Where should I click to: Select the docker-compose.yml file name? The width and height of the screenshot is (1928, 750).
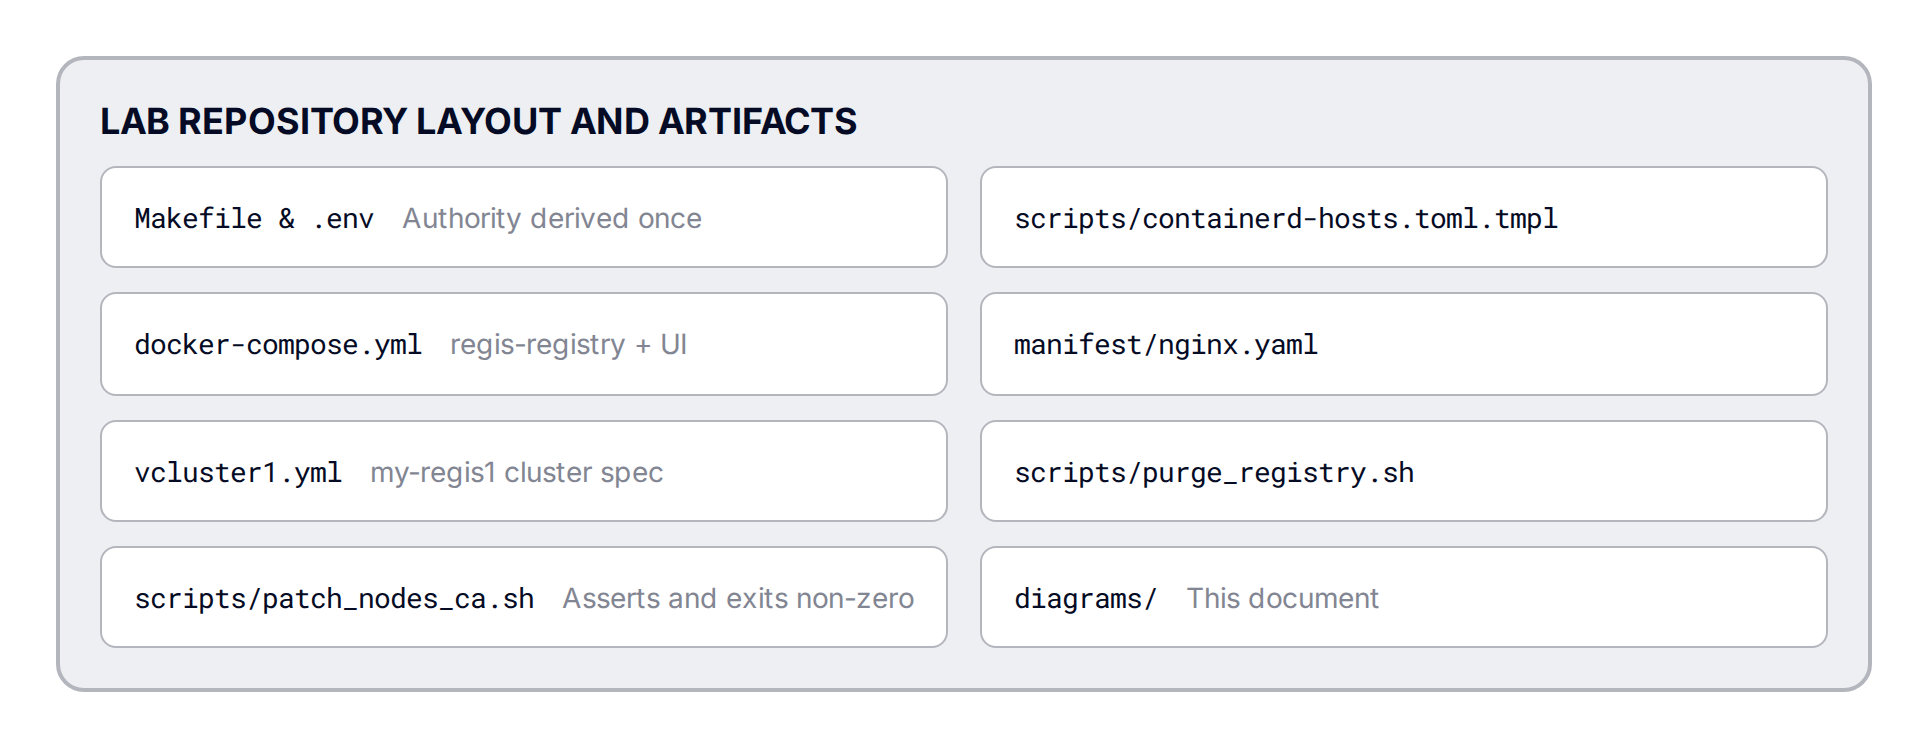278,345
